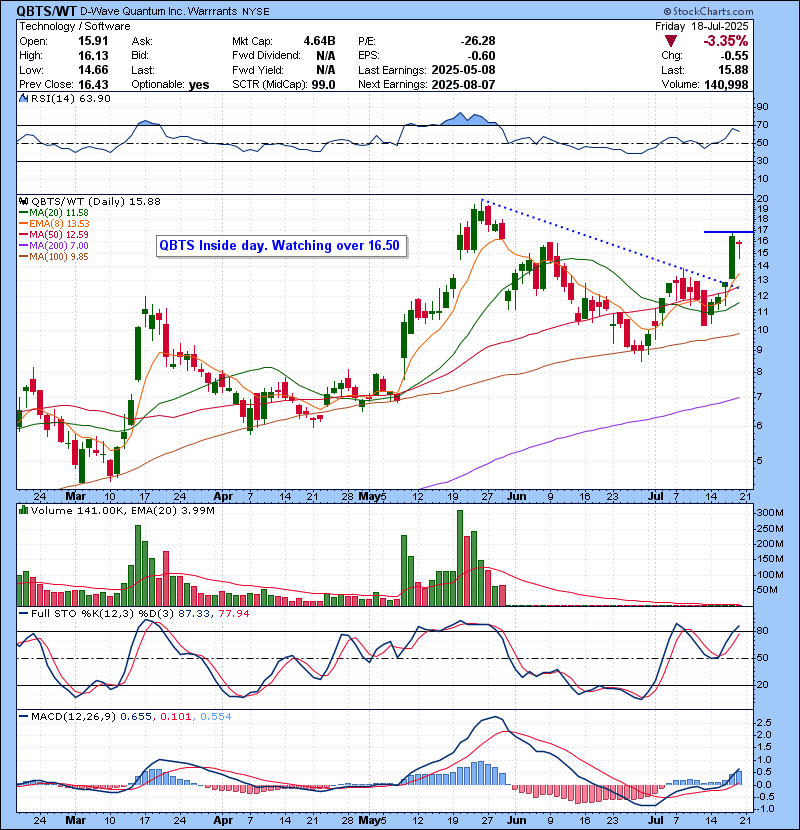Click the blue horizontal resistance line near 17
Screen dimensions: 800x830
pos(728,232)
